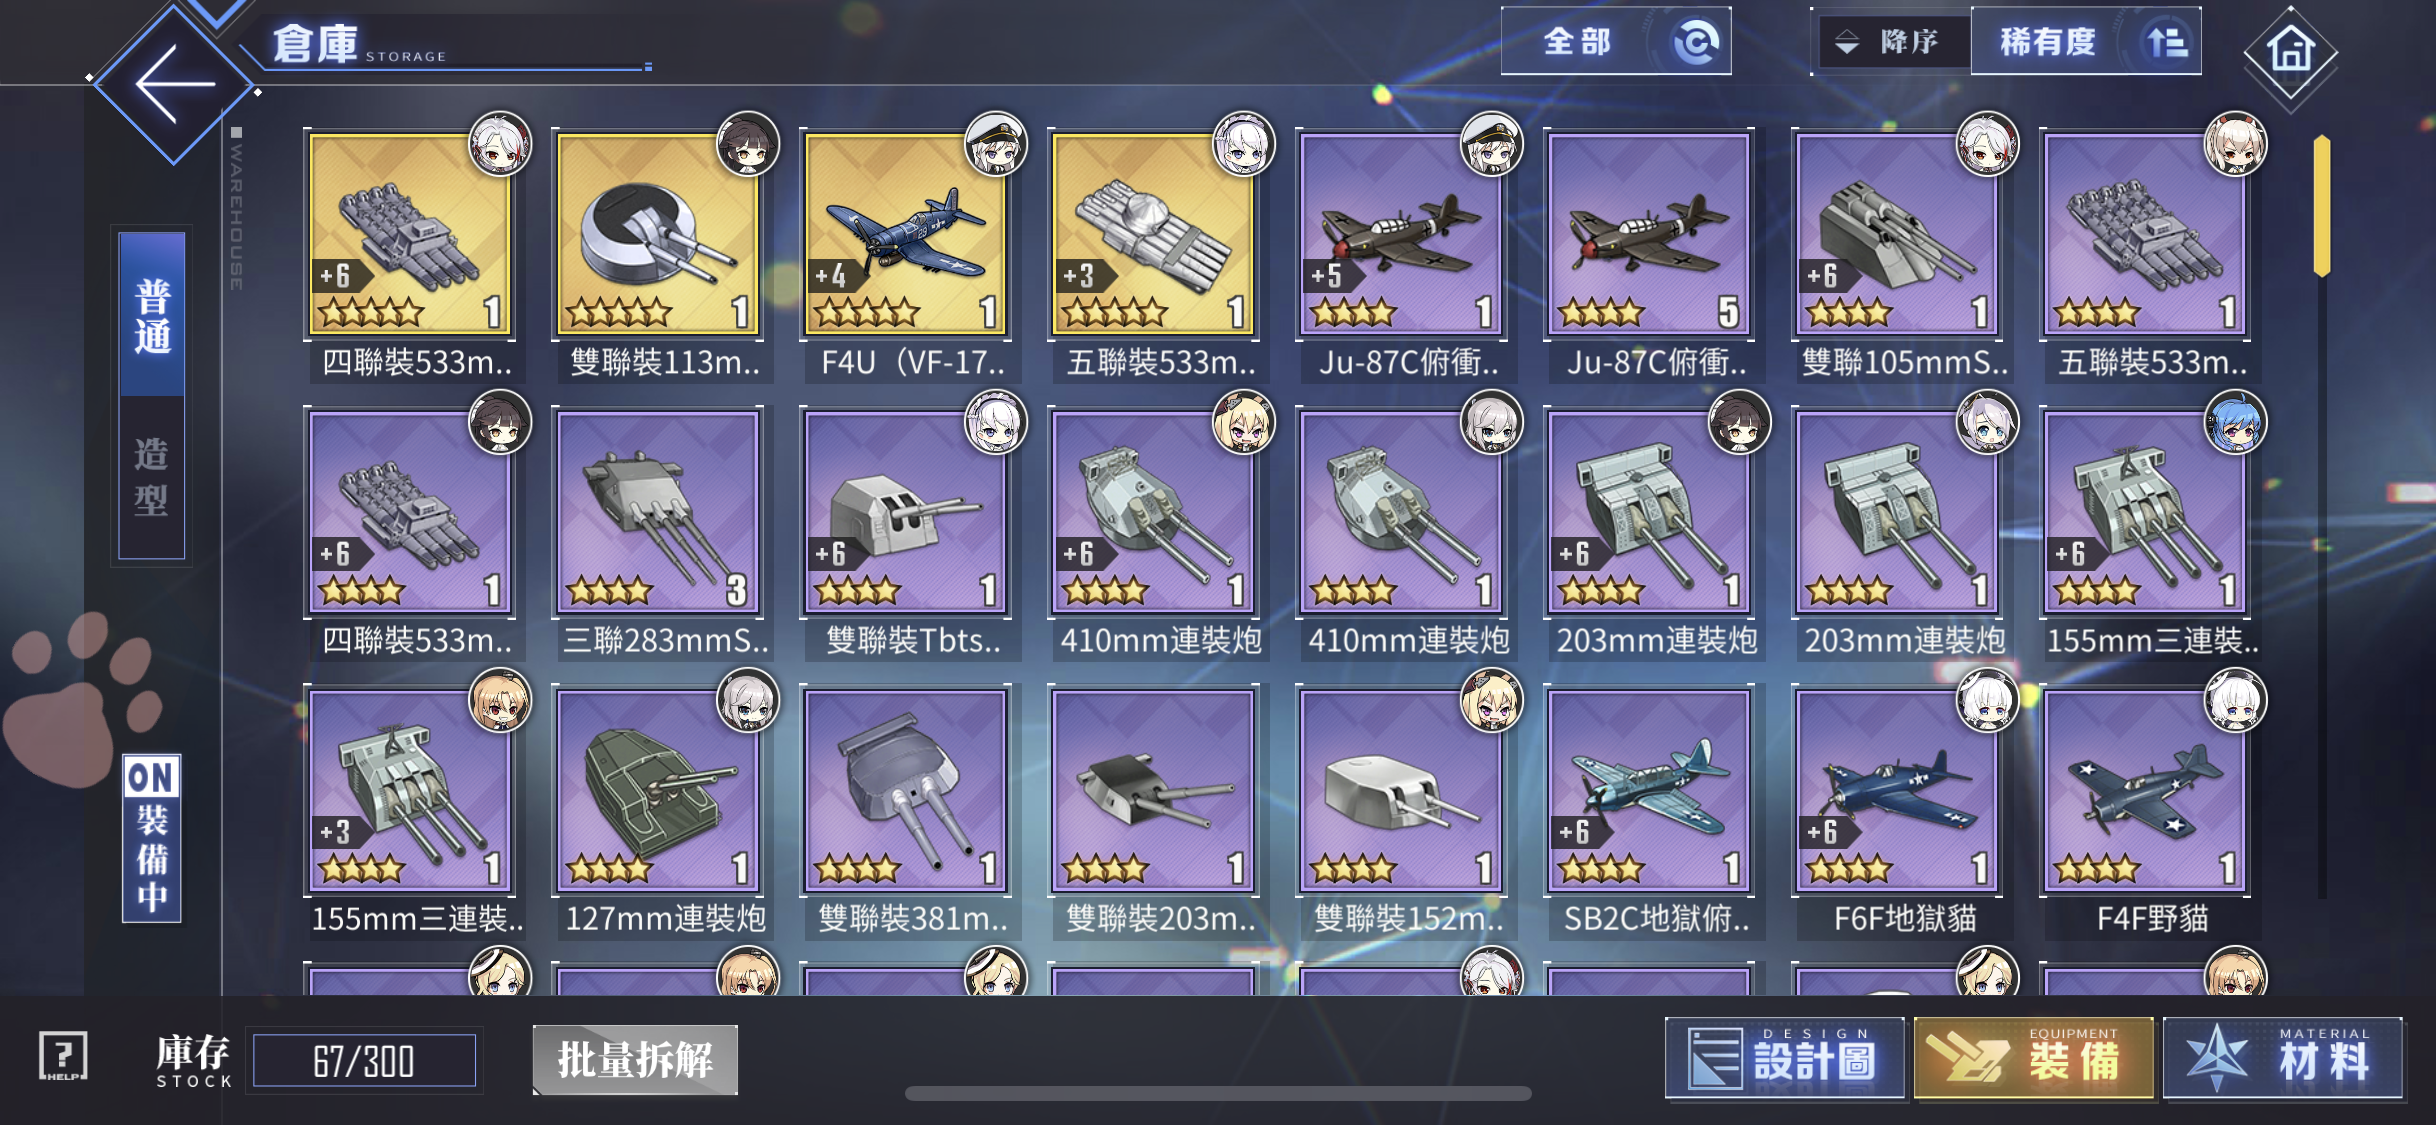The height and width of the screenshot is (1125, 2436).
Task: Click the 裝備 equipment button
Action: click(x=2034, y=1058)
